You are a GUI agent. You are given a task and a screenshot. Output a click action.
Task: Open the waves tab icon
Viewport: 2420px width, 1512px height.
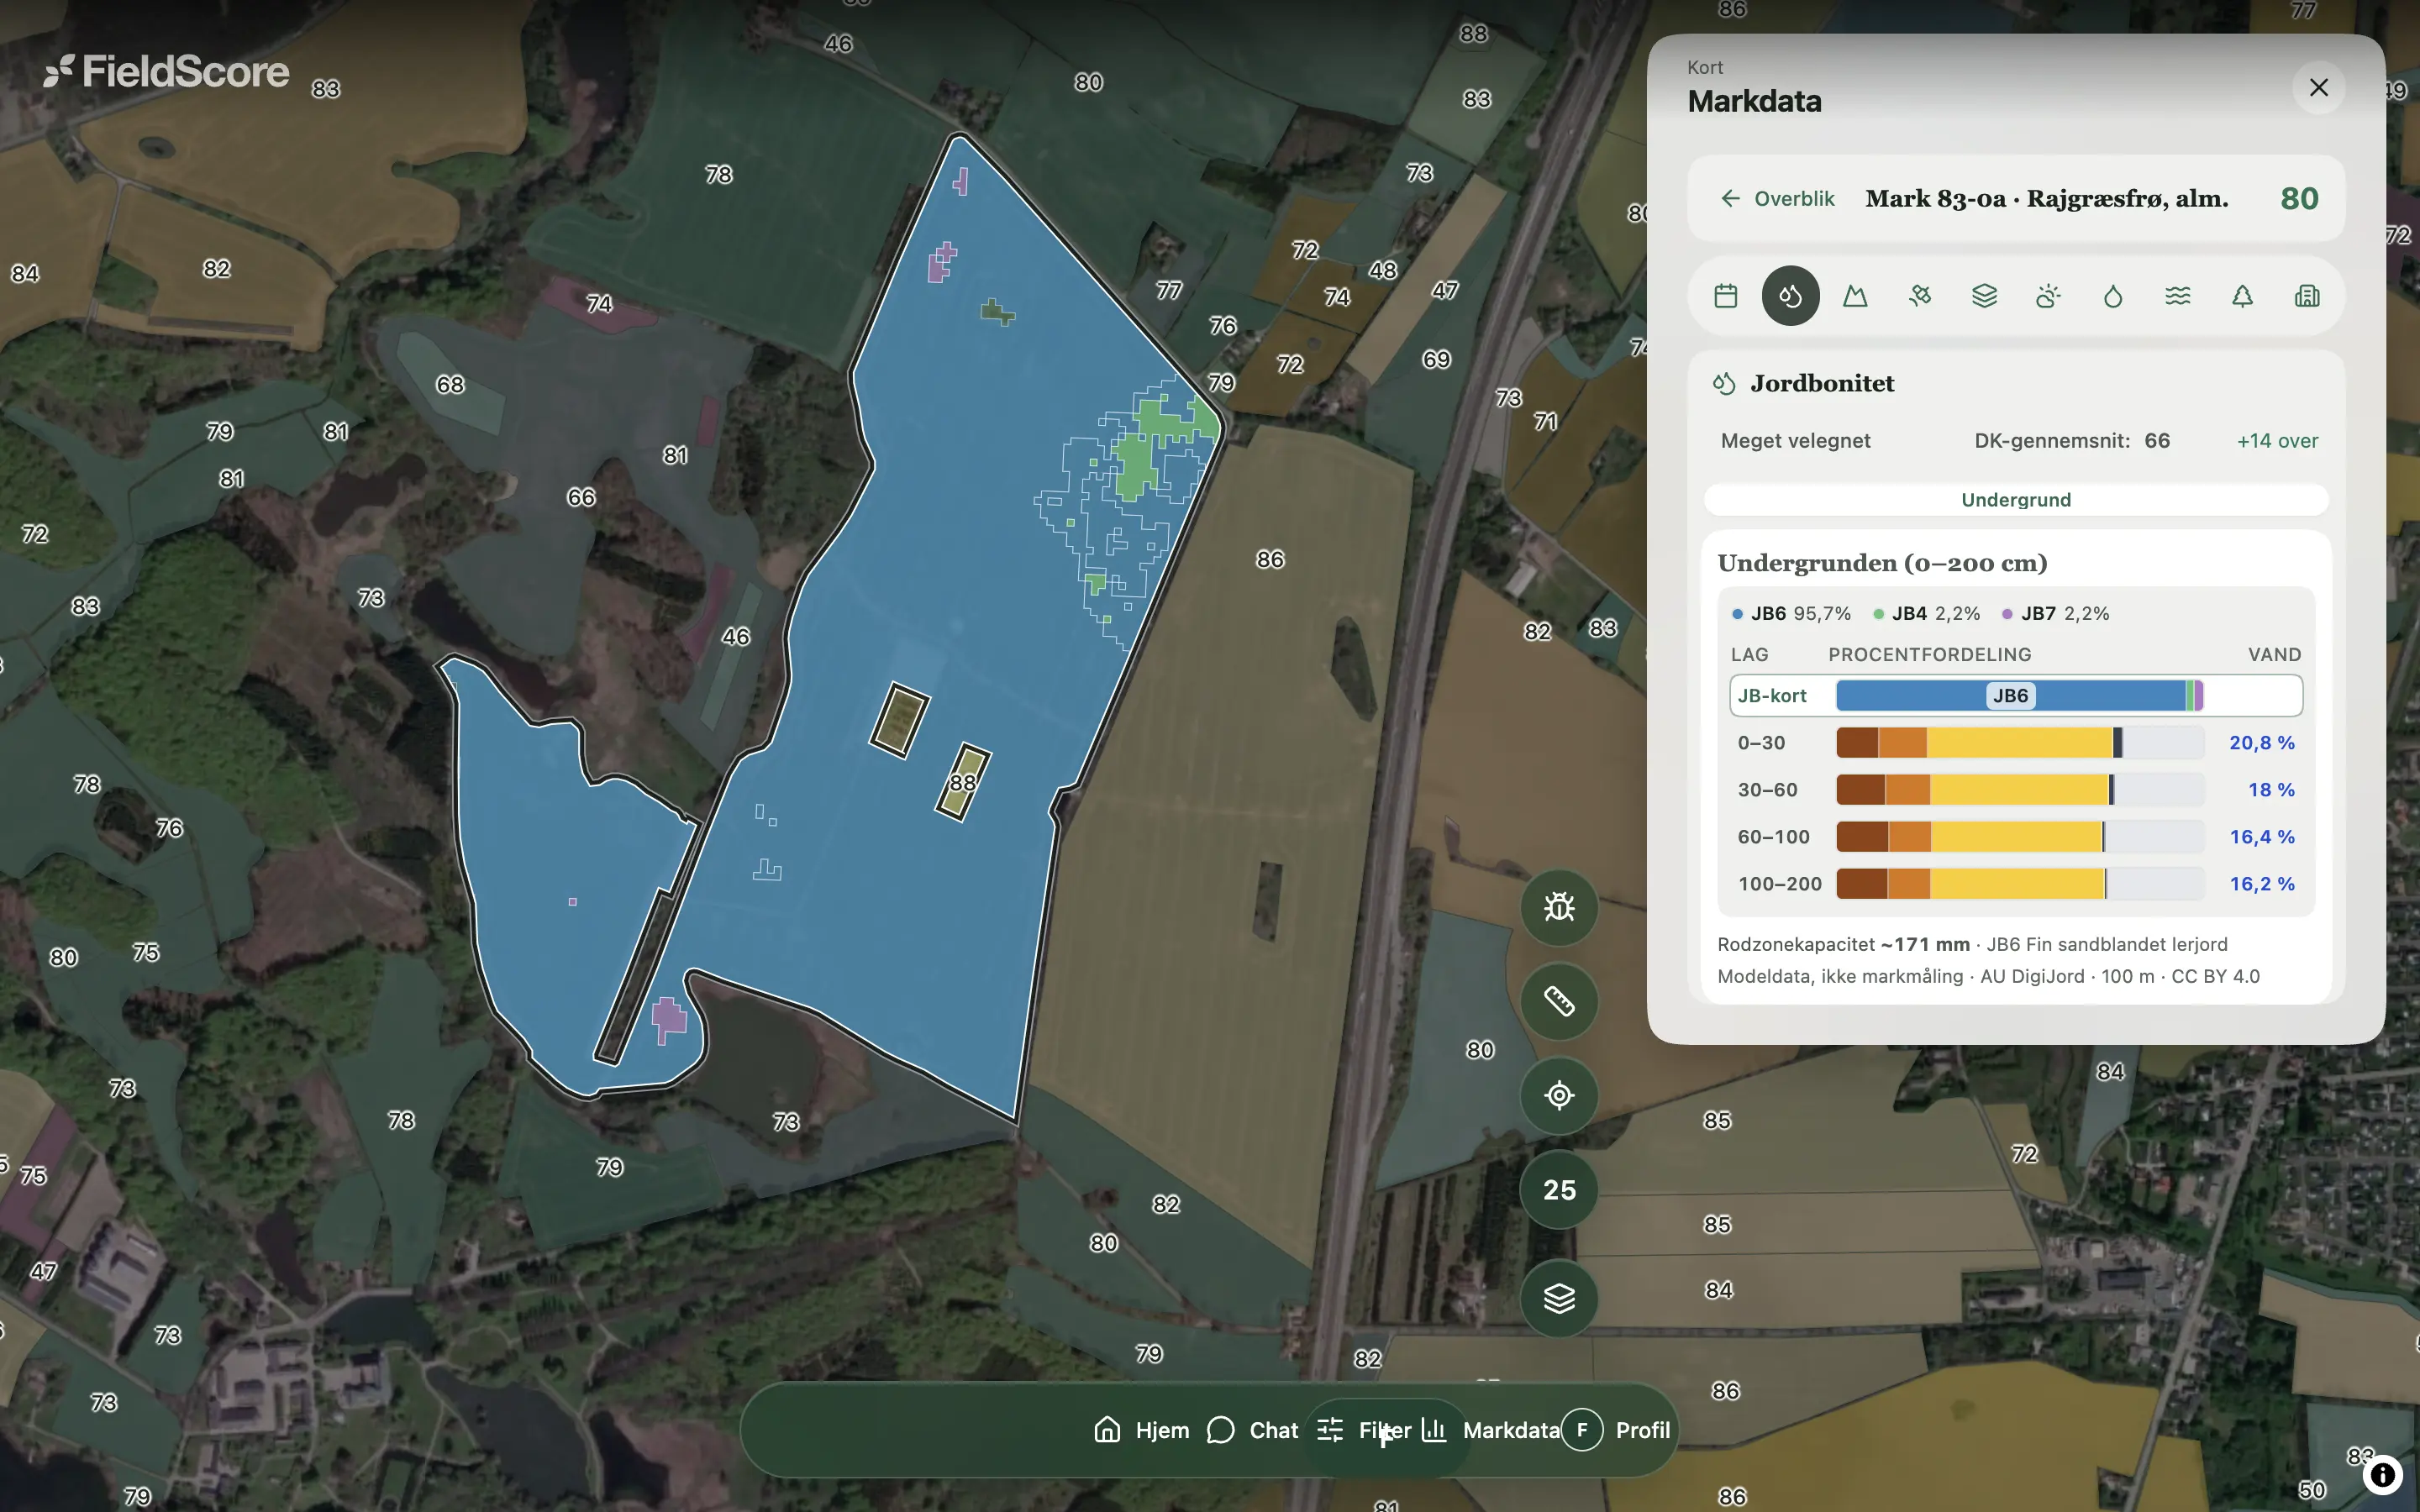2178,296
